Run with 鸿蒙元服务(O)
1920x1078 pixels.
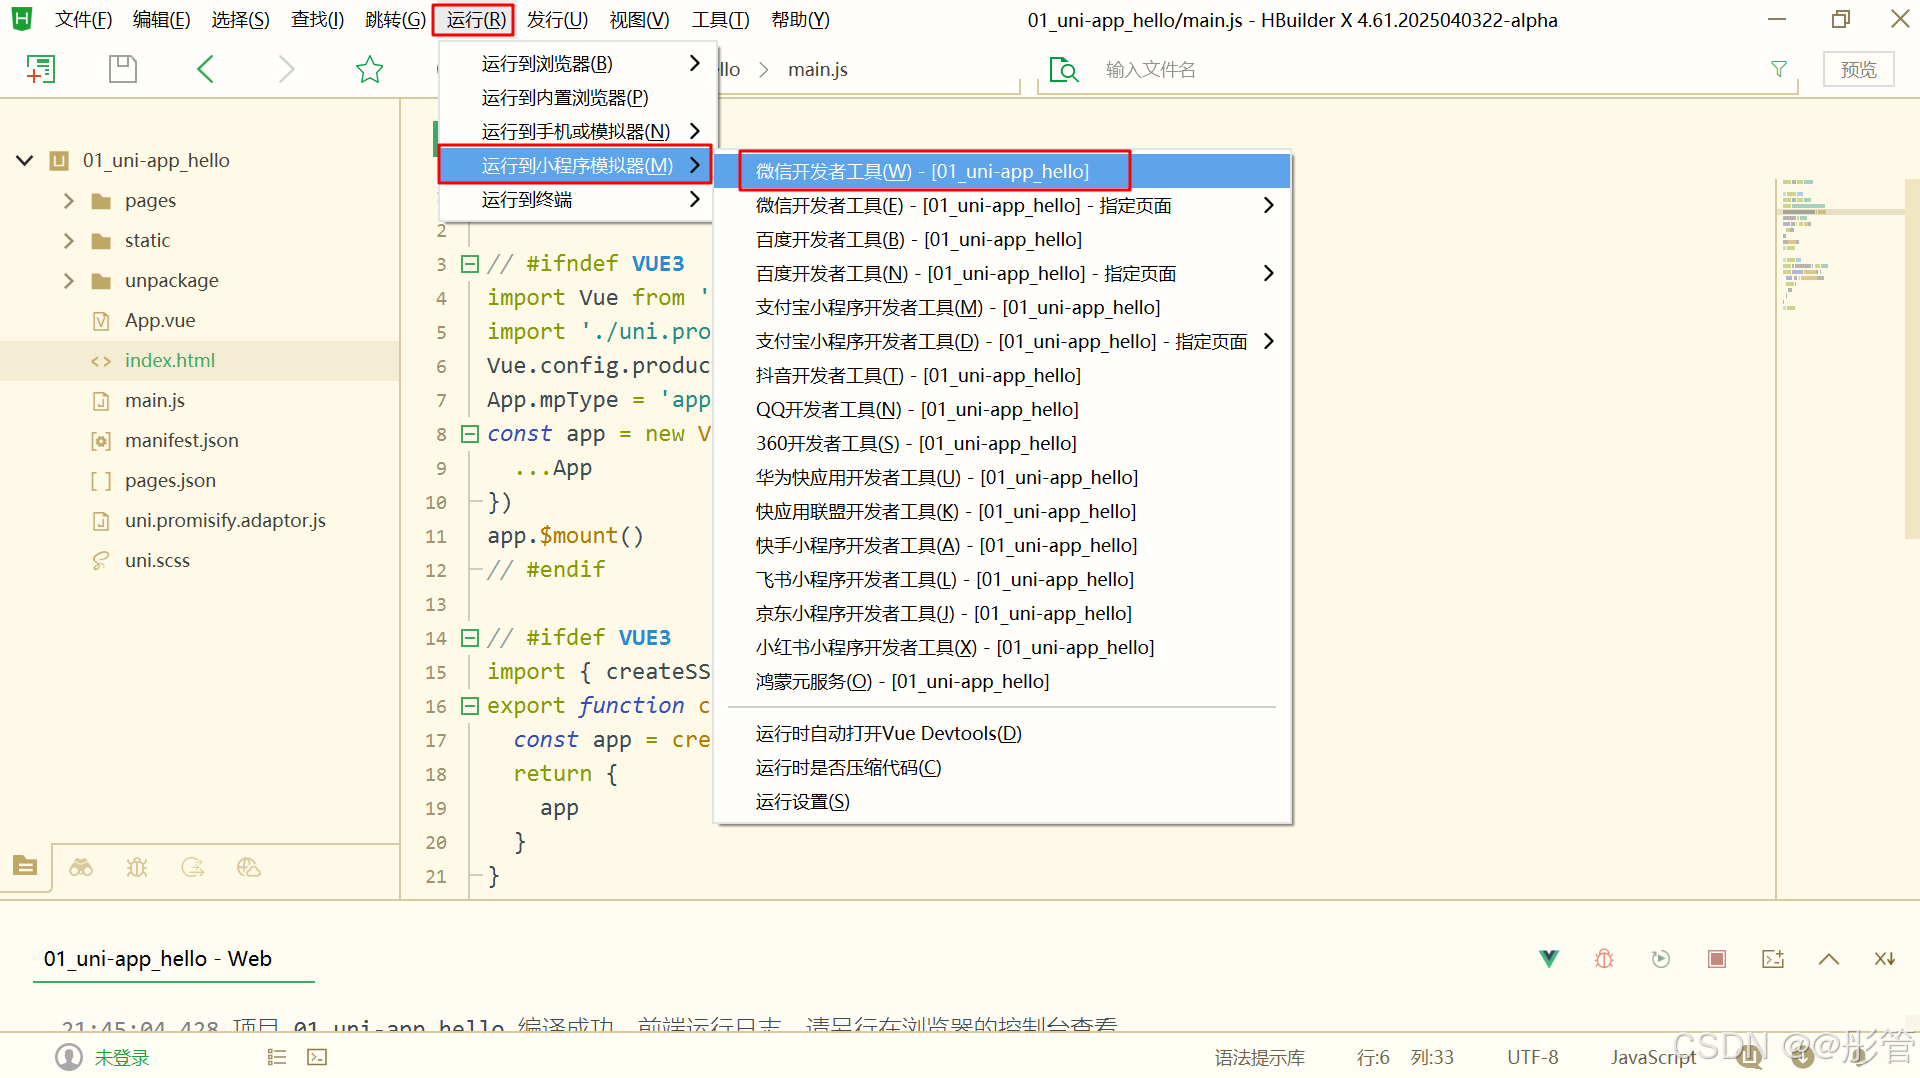click(1003, 681)
